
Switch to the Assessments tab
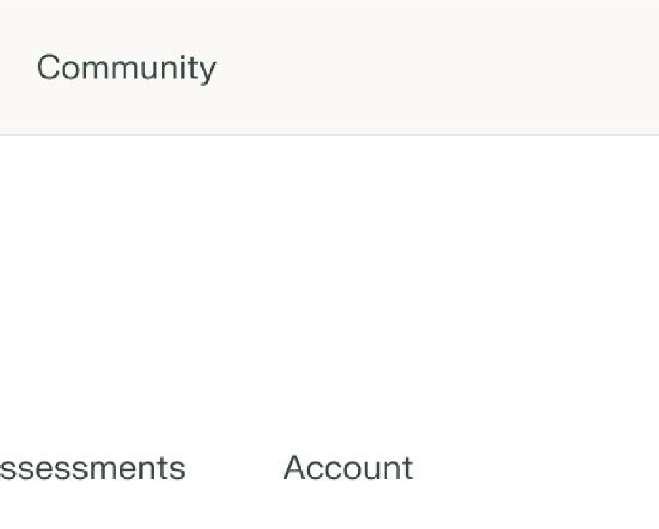92,468
